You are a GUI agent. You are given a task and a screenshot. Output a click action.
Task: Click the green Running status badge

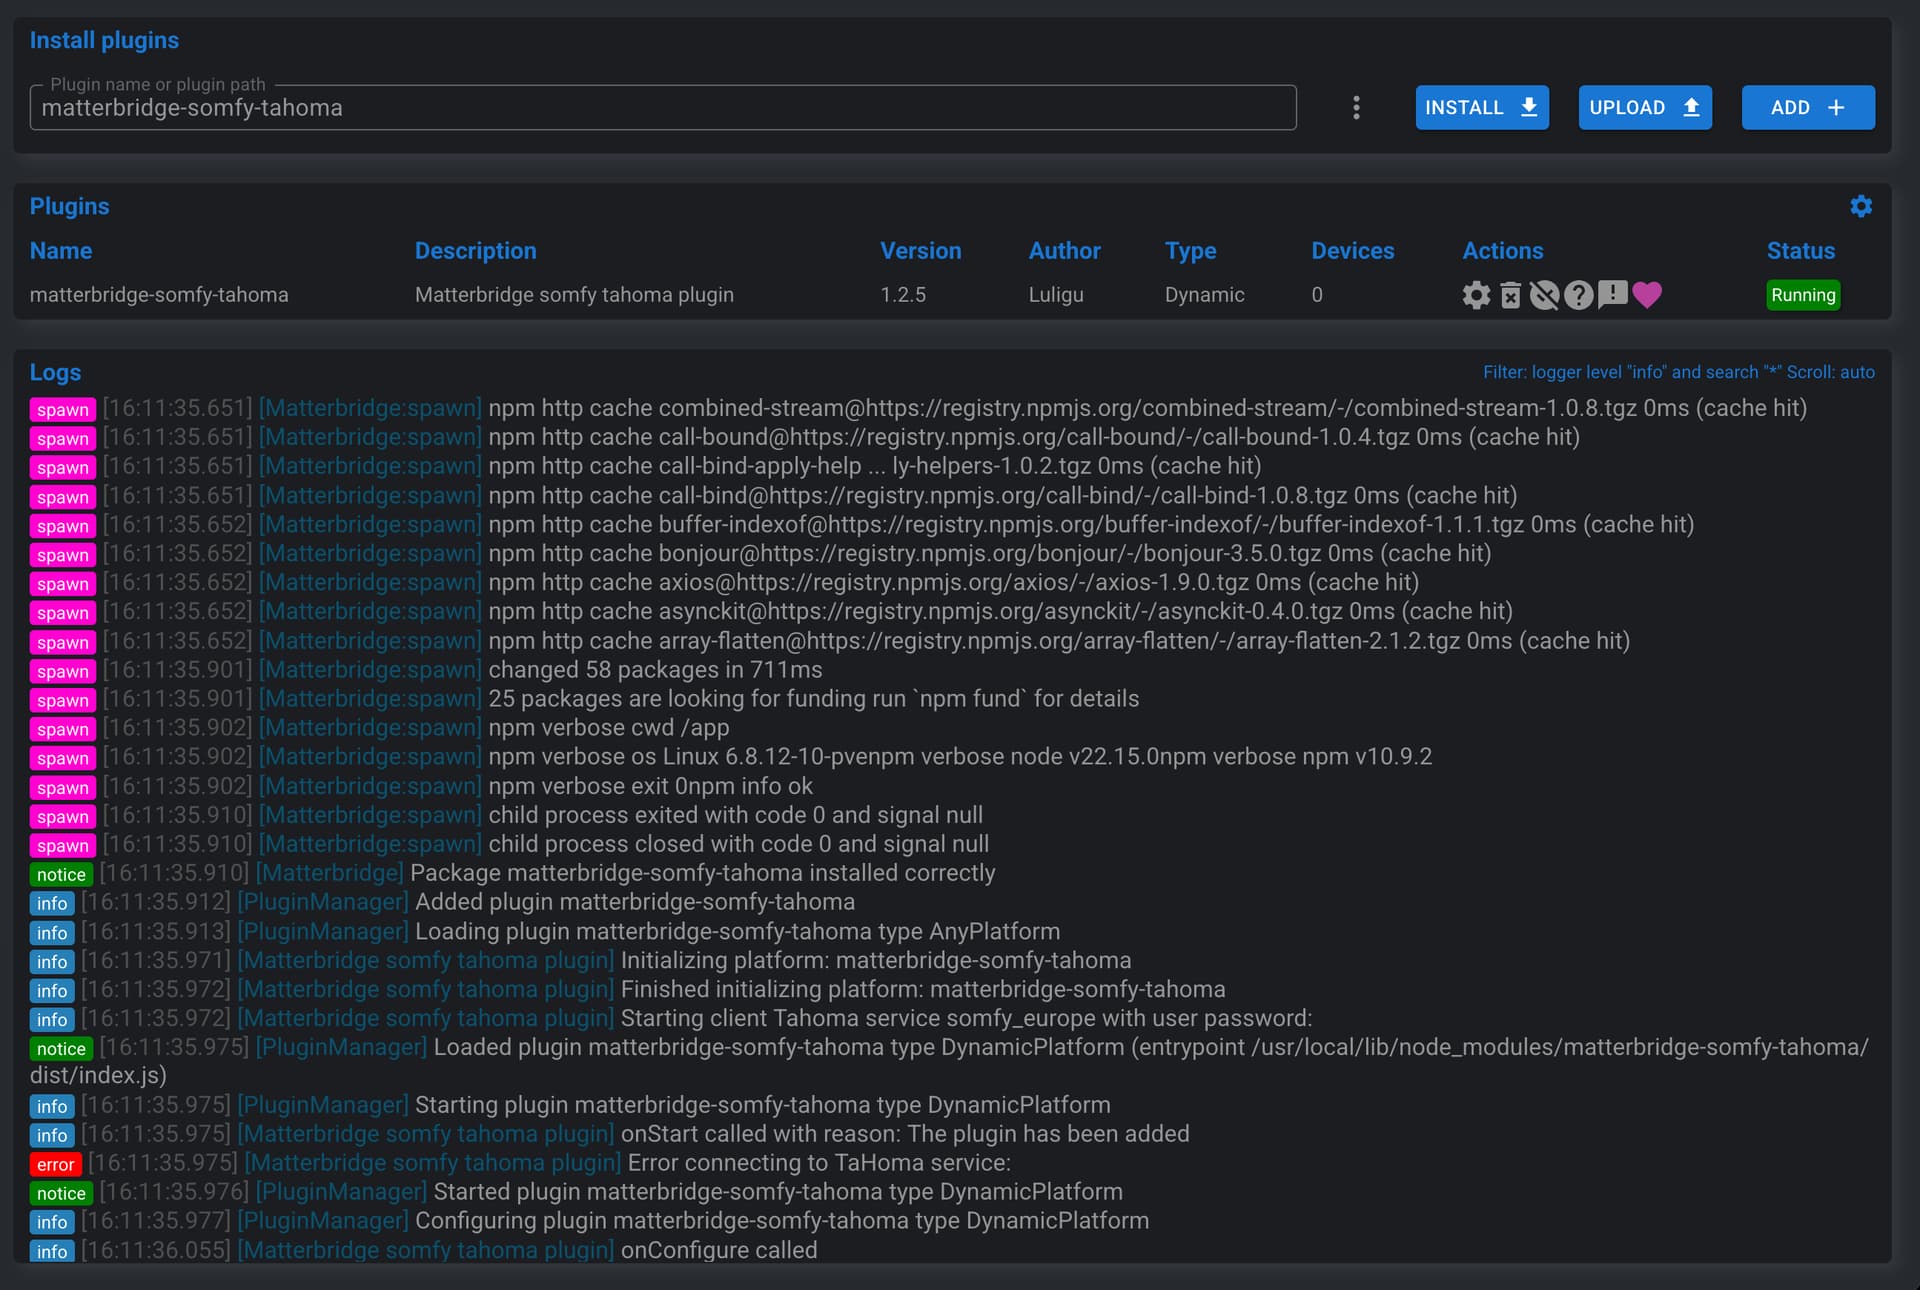[1802, 295]
